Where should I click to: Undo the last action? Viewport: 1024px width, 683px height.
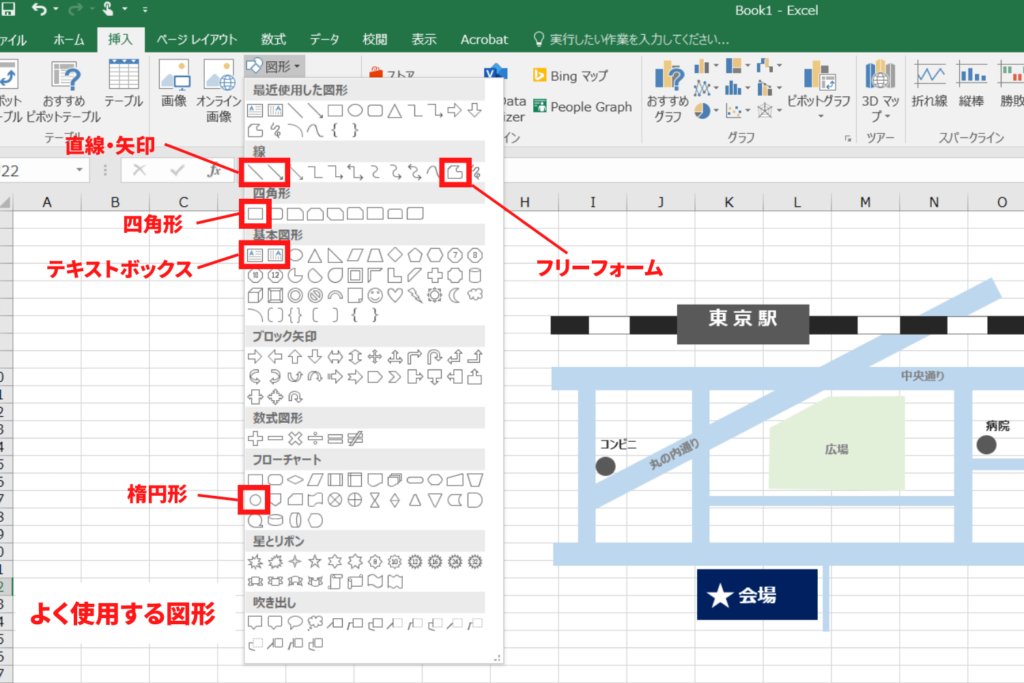[x=39, y=9]
